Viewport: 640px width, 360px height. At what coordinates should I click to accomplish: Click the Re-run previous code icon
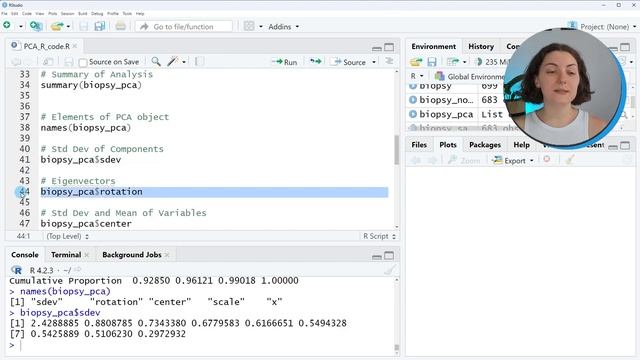coord(315,62)
